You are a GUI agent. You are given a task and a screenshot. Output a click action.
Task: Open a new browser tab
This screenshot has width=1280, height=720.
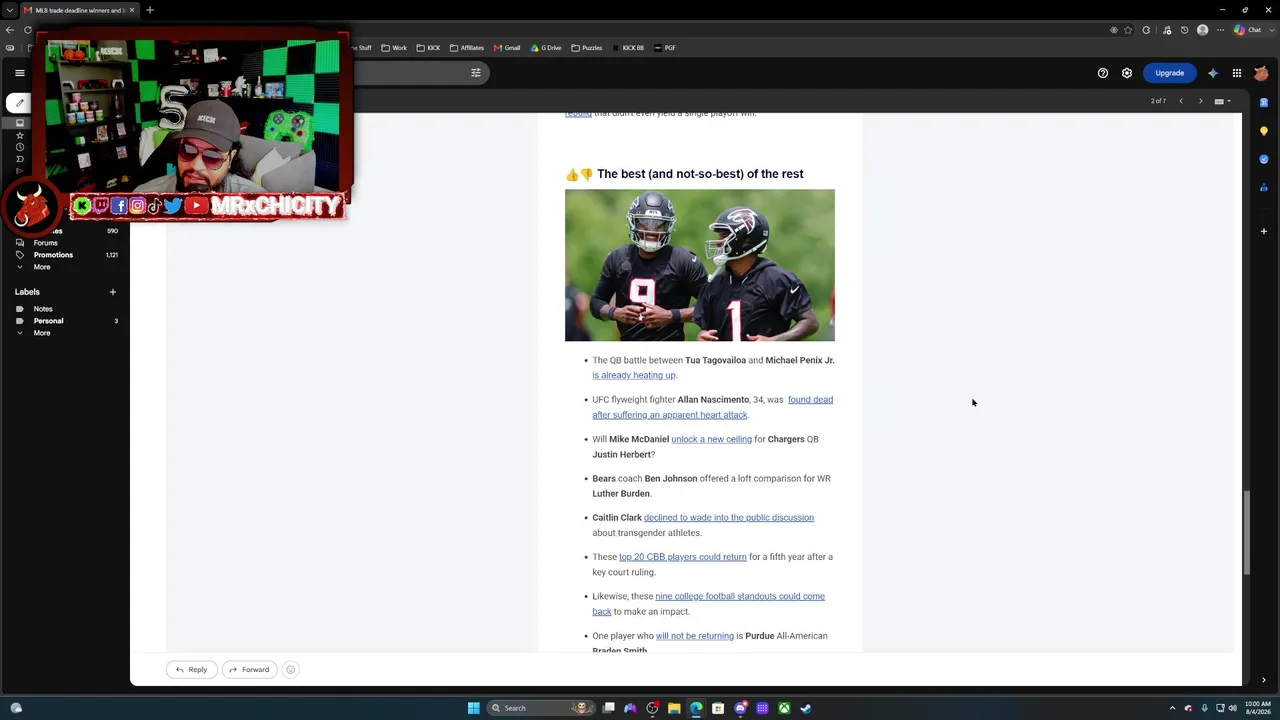pos(150,10)
